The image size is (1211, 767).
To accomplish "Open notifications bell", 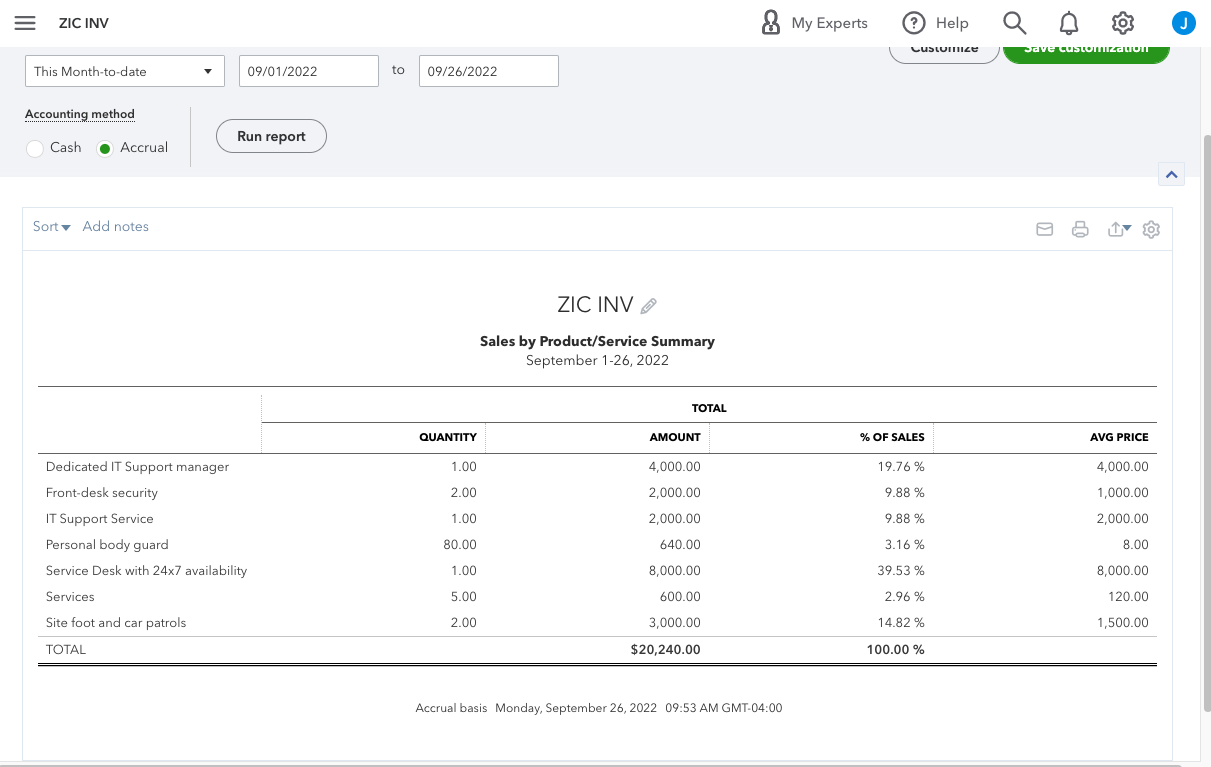I will pyautogui.click(x=1069, y=23).
